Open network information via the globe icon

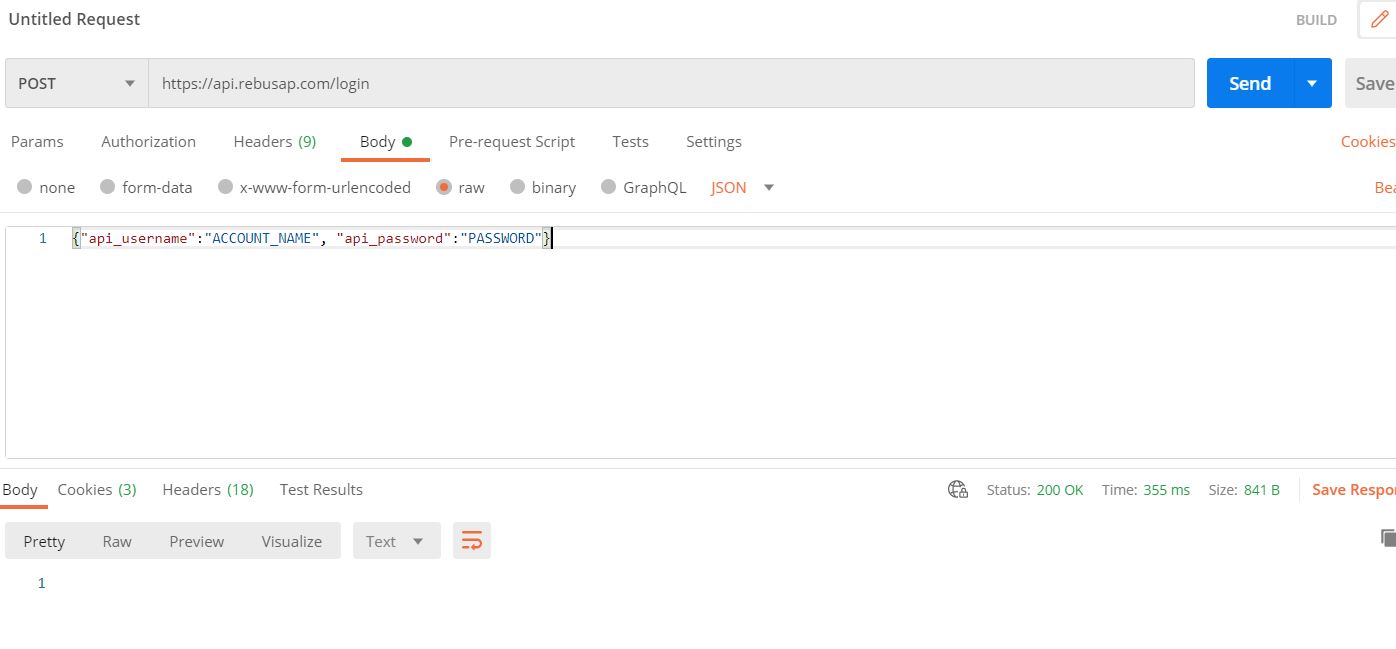[x=957, y=489]
